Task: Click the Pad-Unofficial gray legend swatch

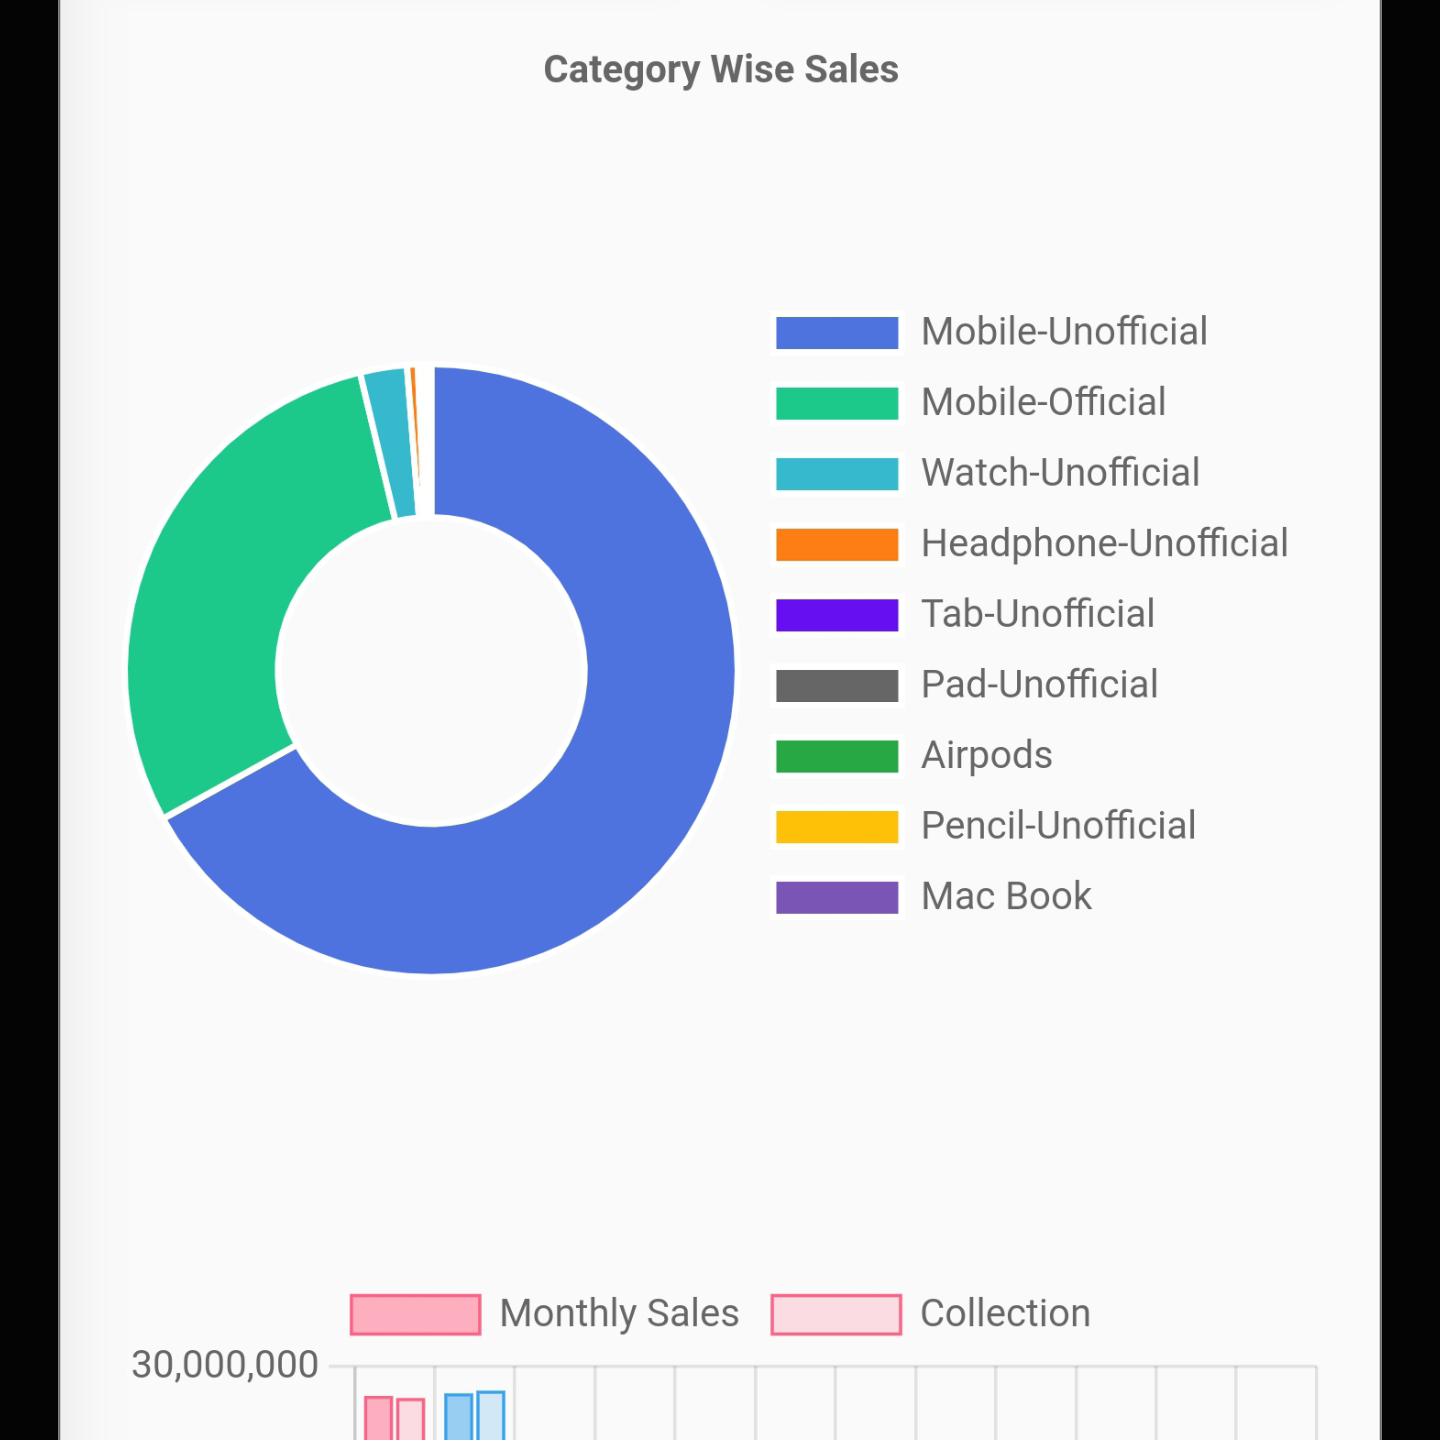Action: pos(837,686)
